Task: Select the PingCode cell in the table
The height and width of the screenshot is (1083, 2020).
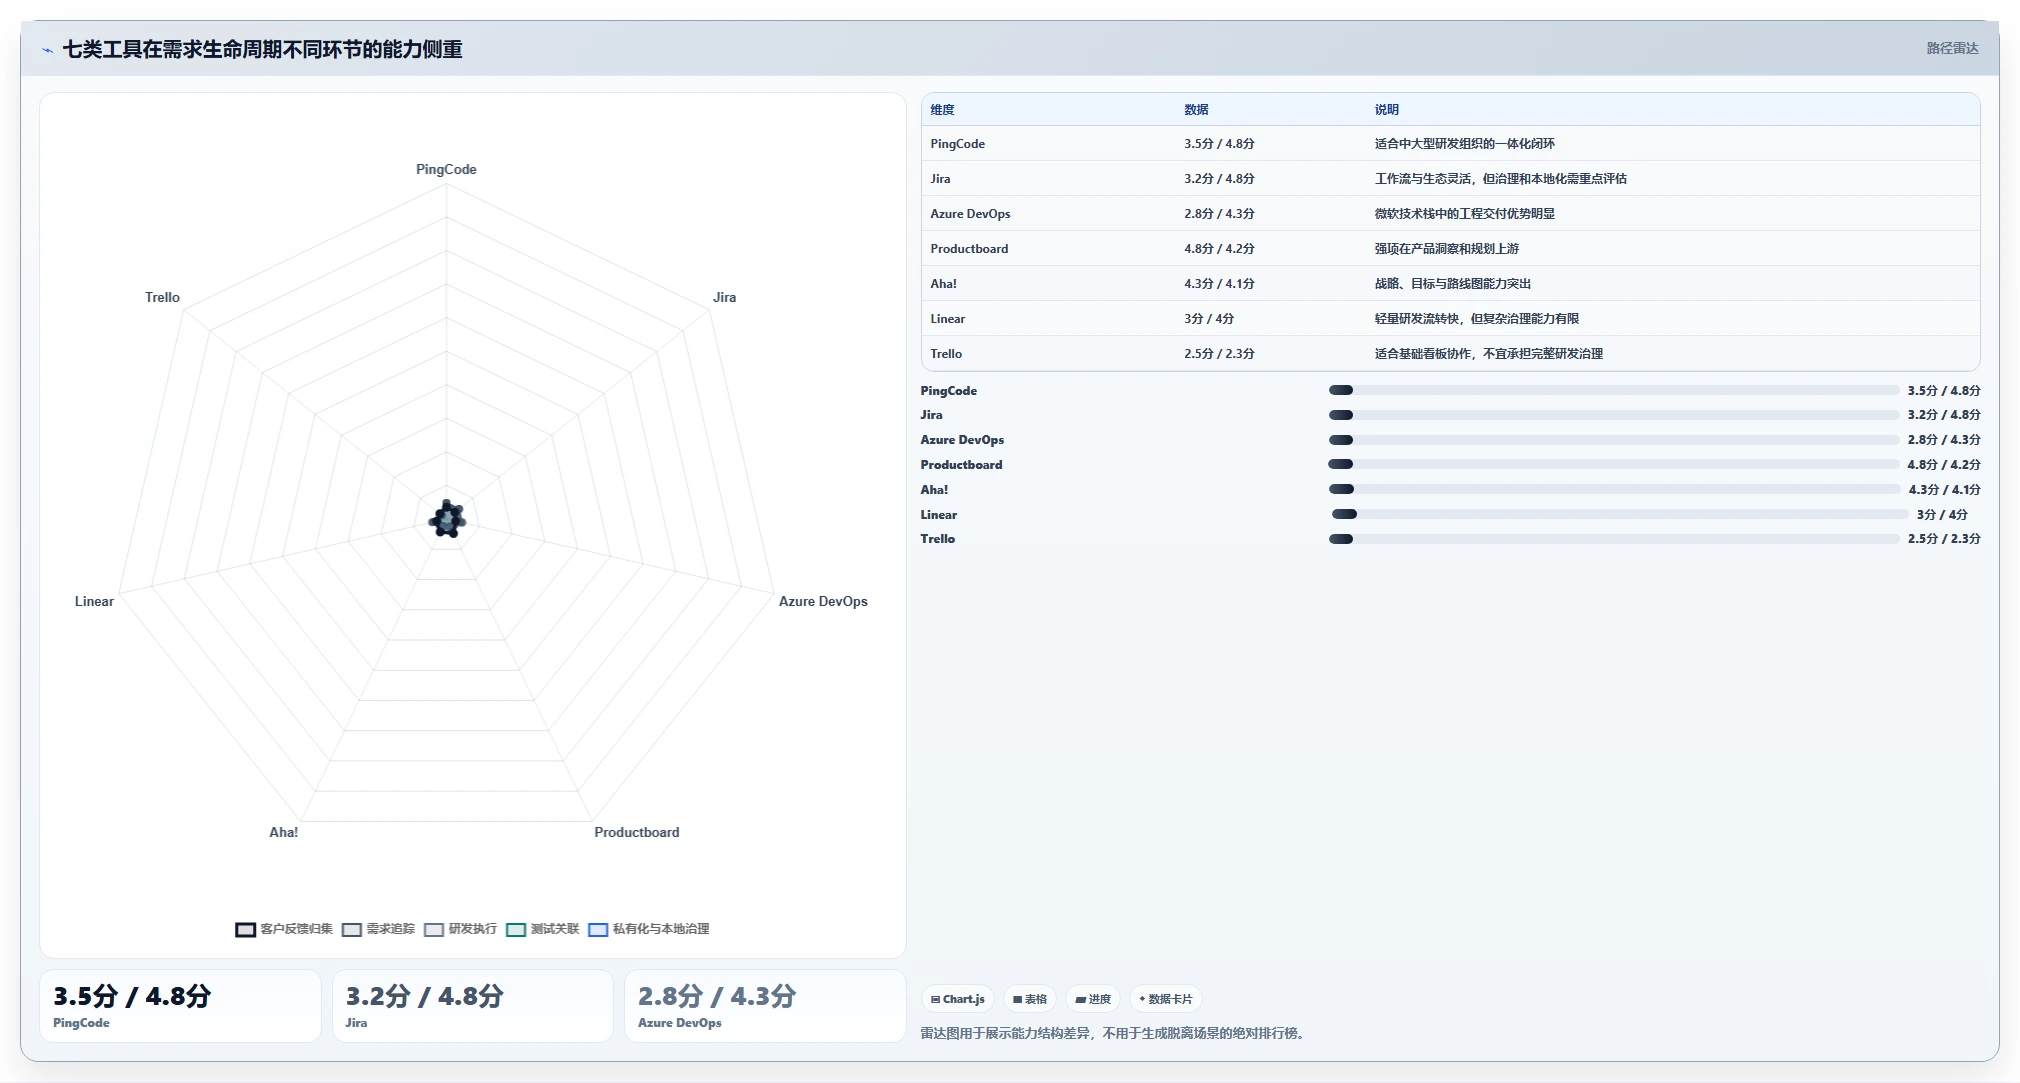Action: coord(958,144)
